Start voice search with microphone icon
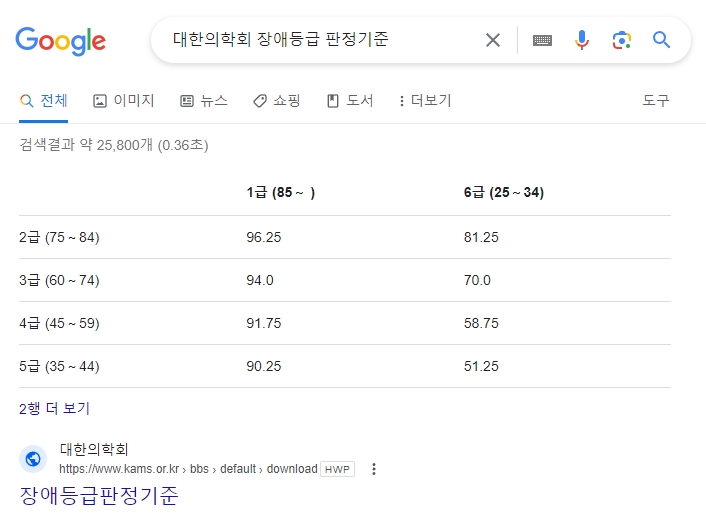The width and height of the screenshot is (706, 525). pyautogui.click(x=582, y=40)
